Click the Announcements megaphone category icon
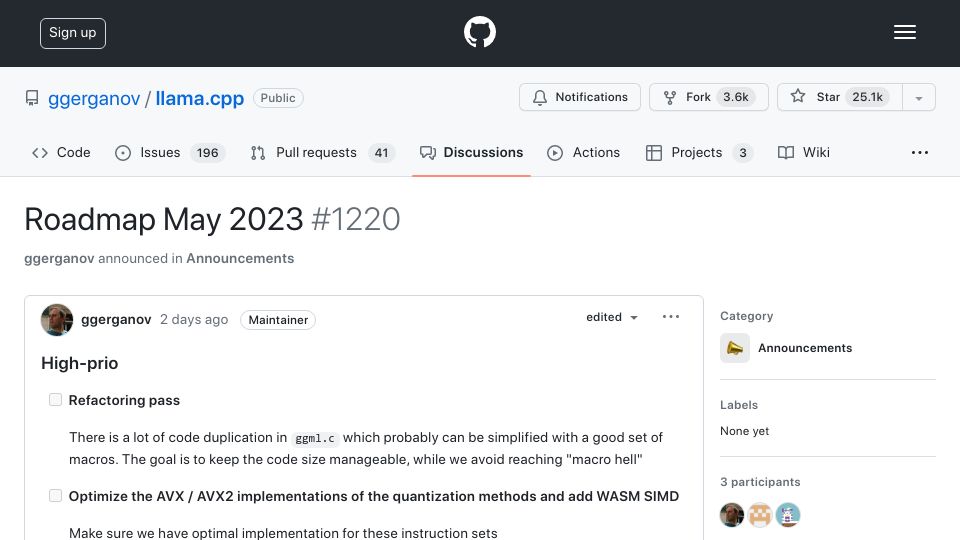The image size is (960, 540). click(x=735, y=348)
